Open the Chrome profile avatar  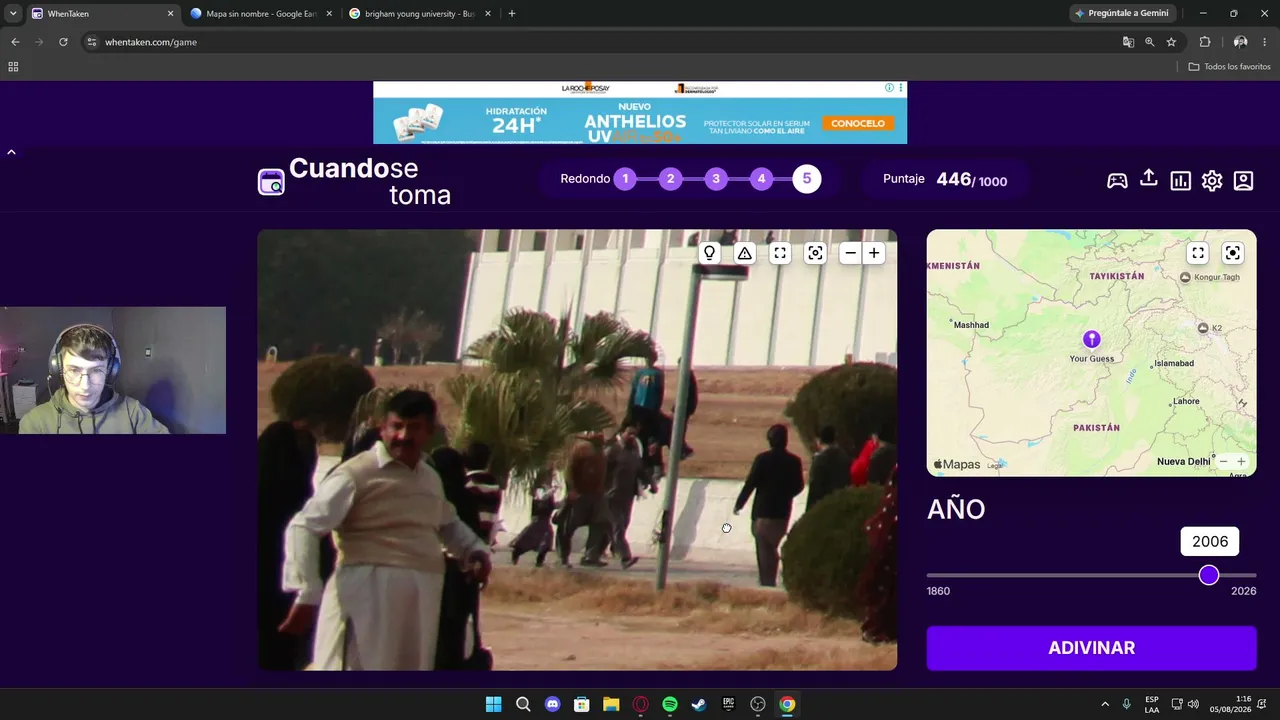point(1240,42)
